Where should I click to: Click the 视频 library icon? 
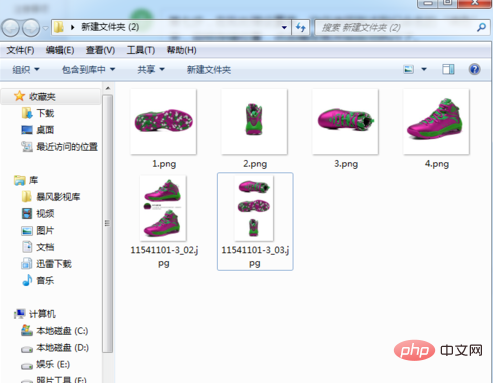tap(27, 213)
